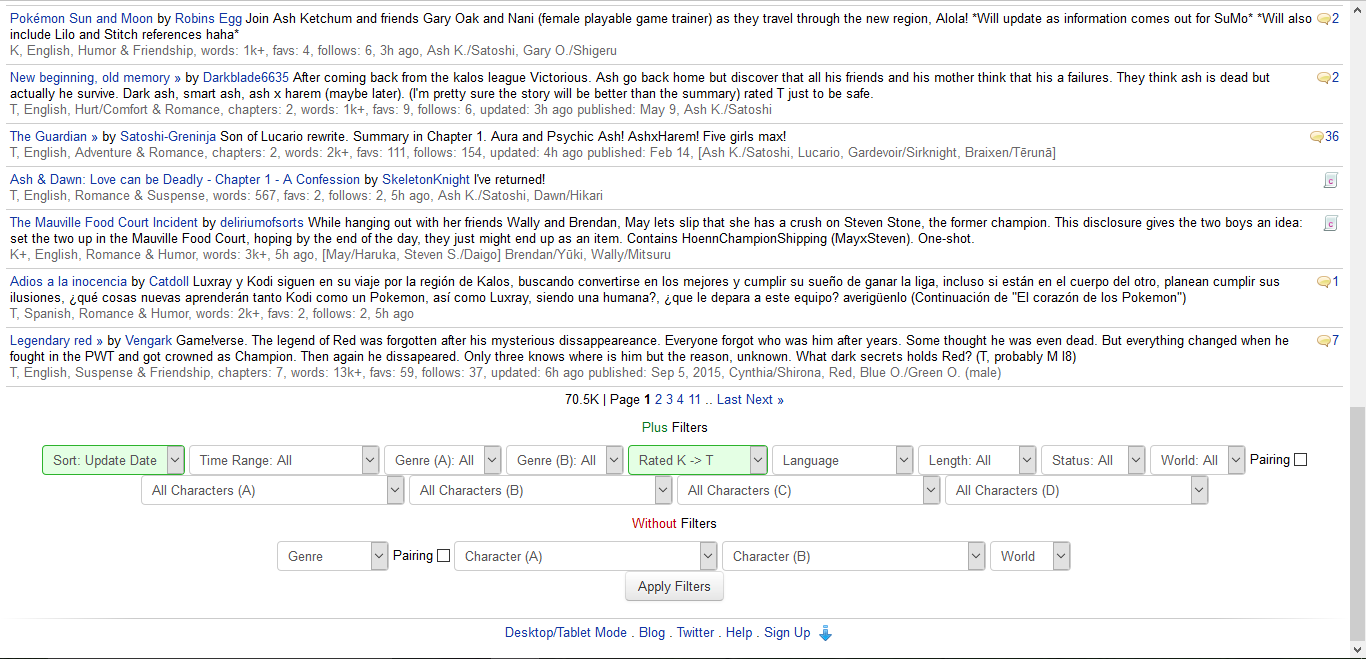This screenshot has width=1366, height=659.
Task: Go to page 3 of results
Action: [x=670, y=400]
